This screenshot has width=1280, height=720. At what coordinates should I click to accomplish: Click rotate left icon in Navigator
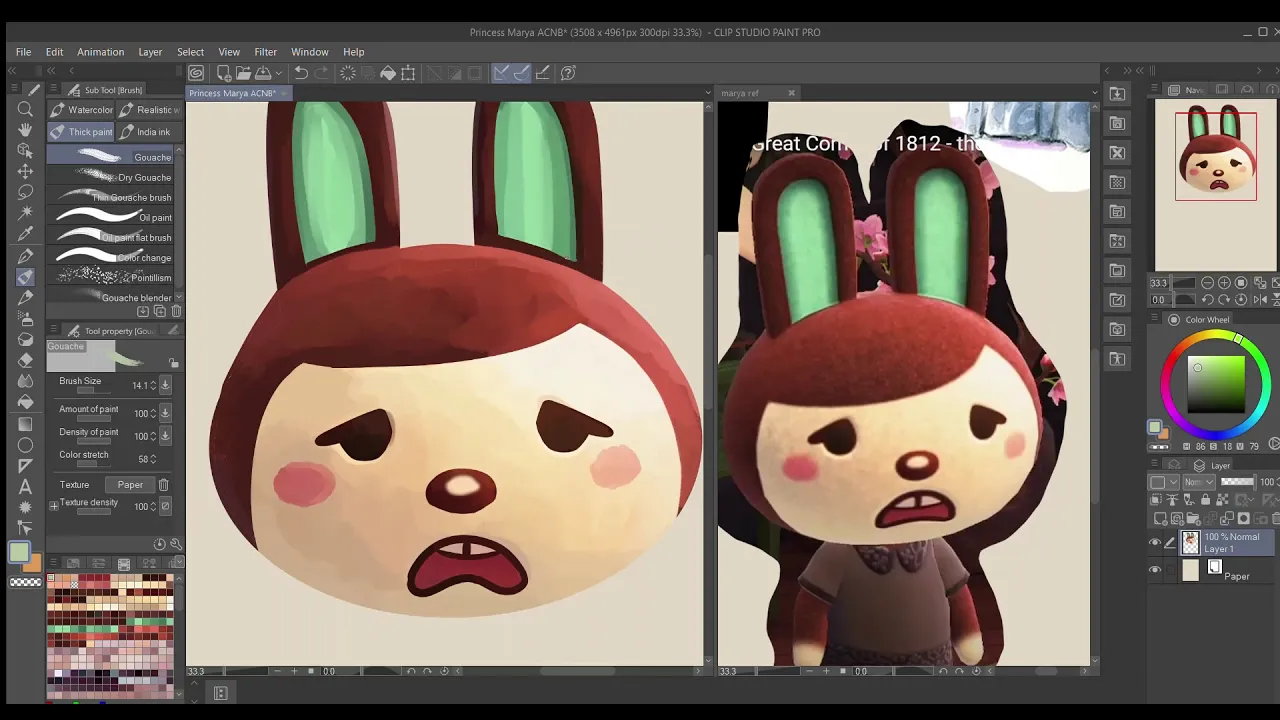[1208, 300]
